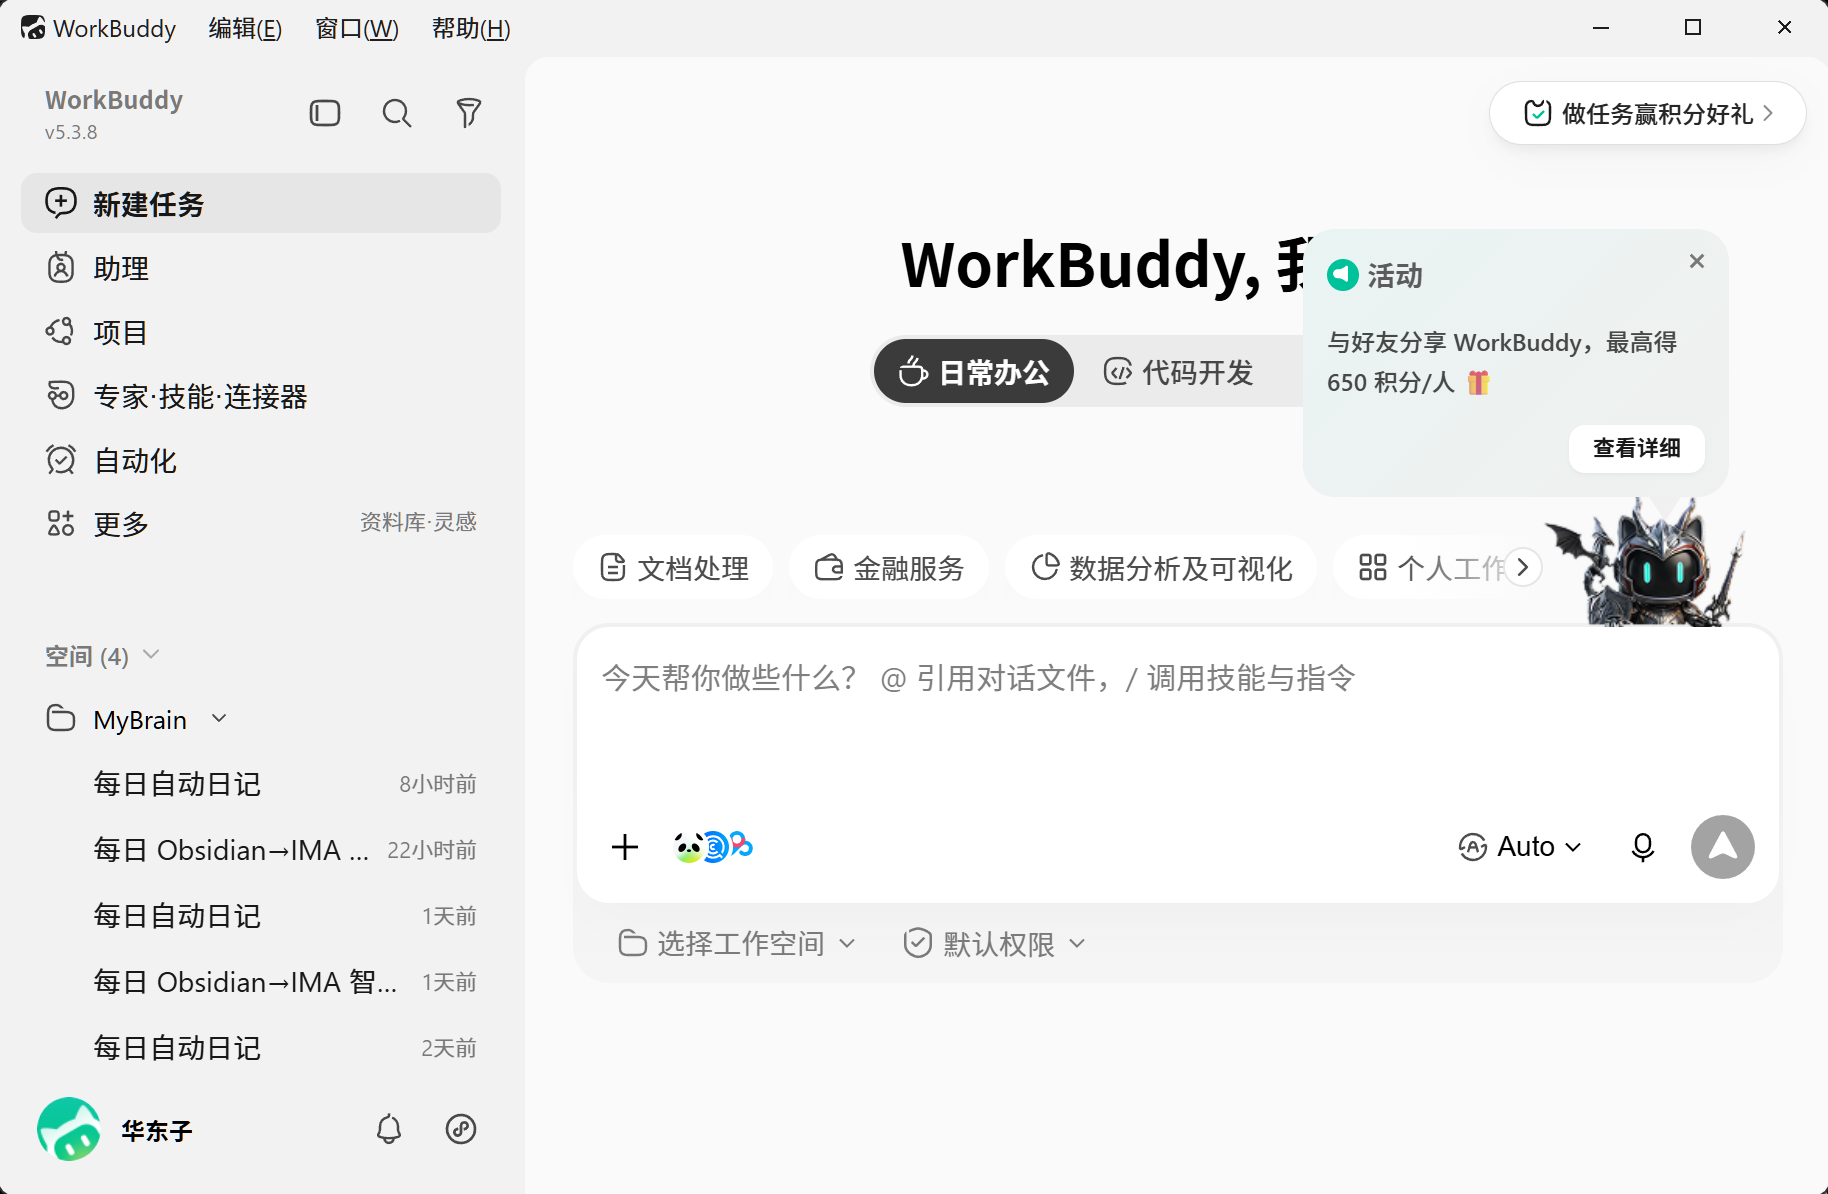The width and height of the screenshot is (1828, 1194).
Task: Click the 华东子 user avatar
Action: [69, 1129]
